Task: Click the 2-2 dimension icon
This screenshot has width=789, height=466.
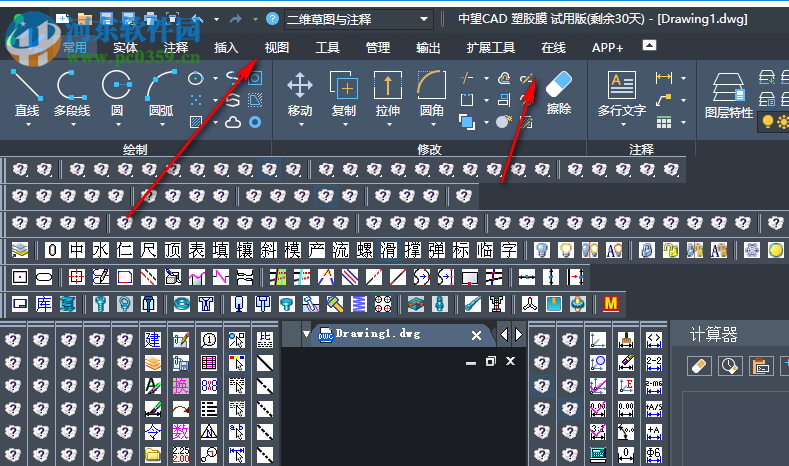Action: click(654, 363)
